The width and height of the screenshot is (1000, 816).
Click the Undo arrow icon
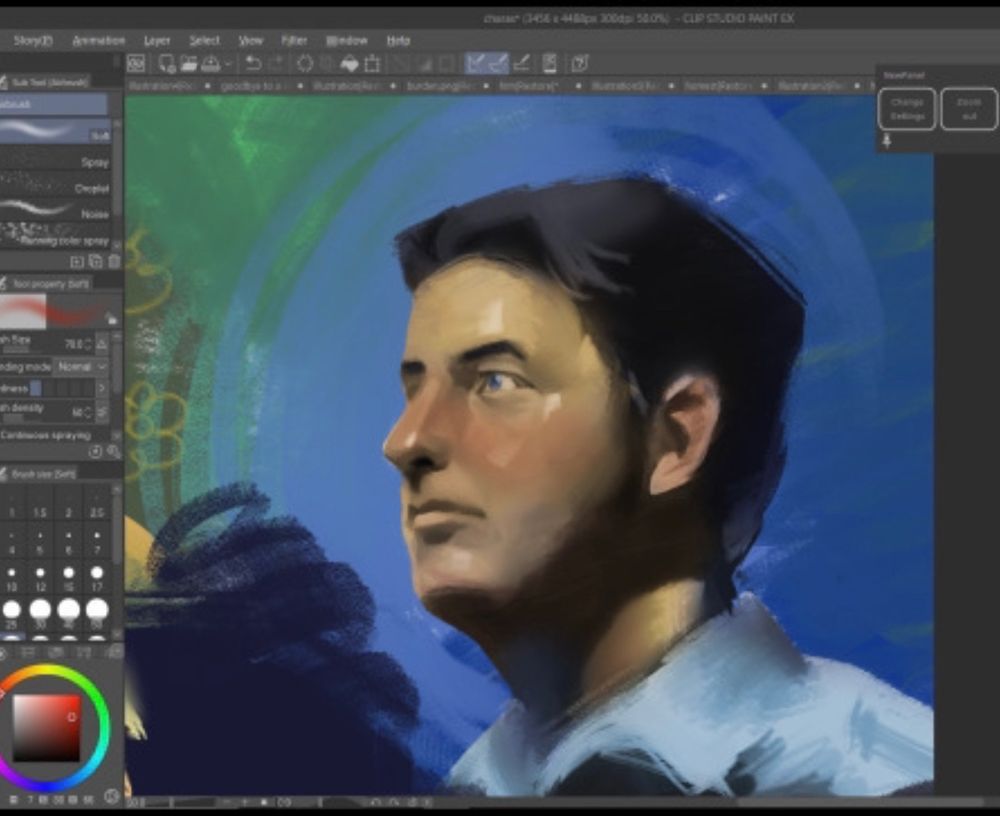point(253,64)
